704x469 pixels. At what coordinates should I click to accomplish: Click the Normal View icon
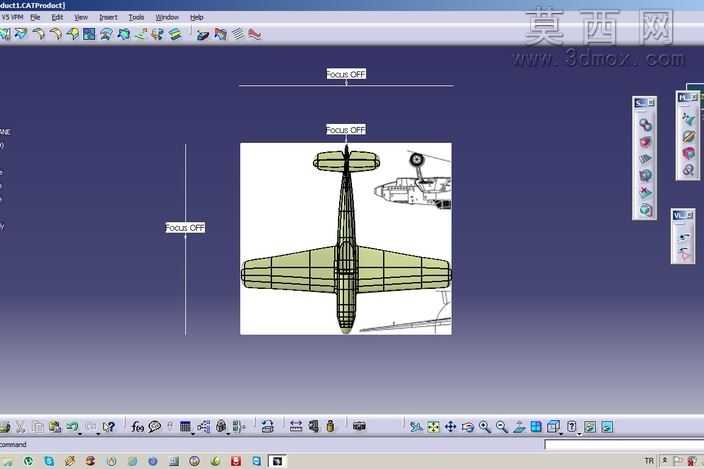point(519,426)
